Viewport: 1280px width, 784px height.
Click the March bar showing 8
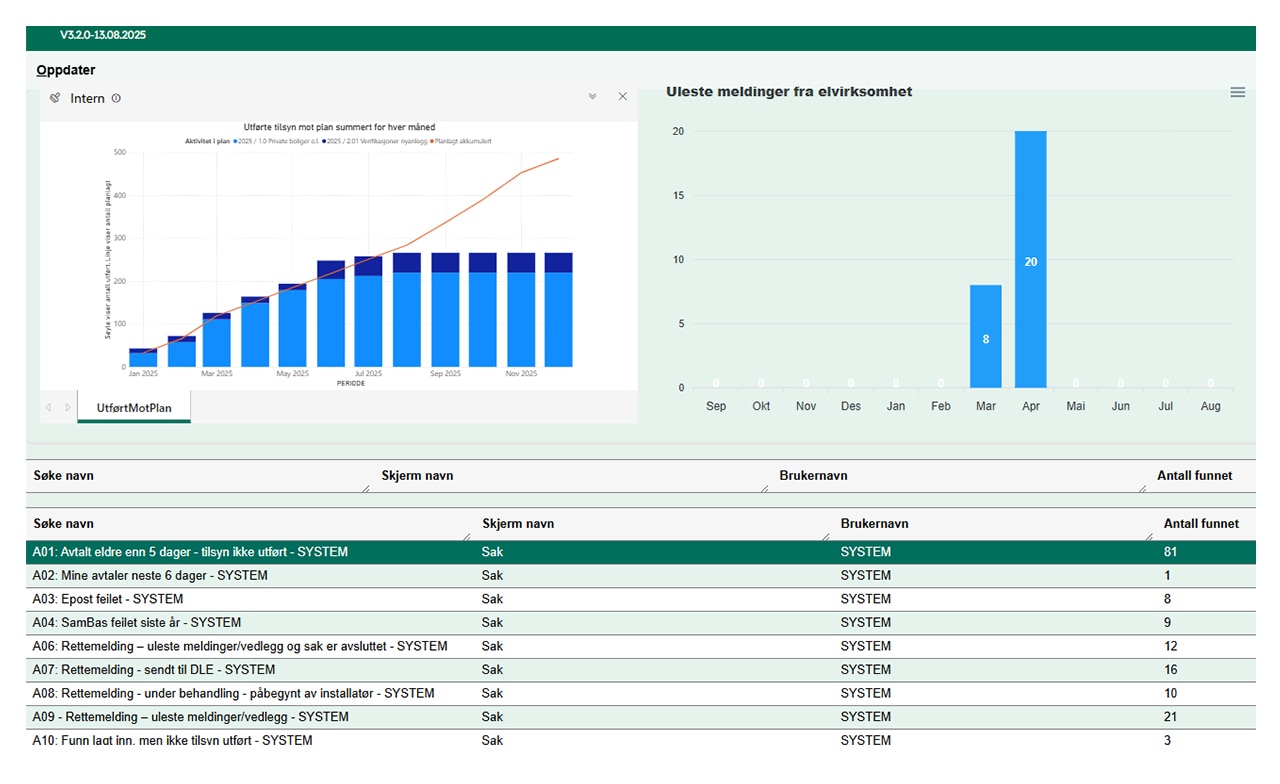click(985, 337)
